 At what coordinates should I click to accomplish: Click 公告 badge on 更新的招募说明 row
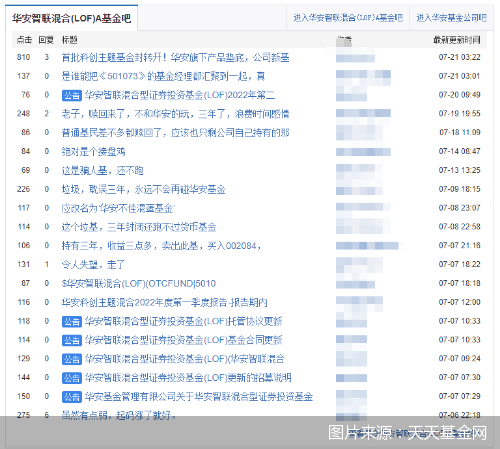pyautogui.click(x=72, y=378)
